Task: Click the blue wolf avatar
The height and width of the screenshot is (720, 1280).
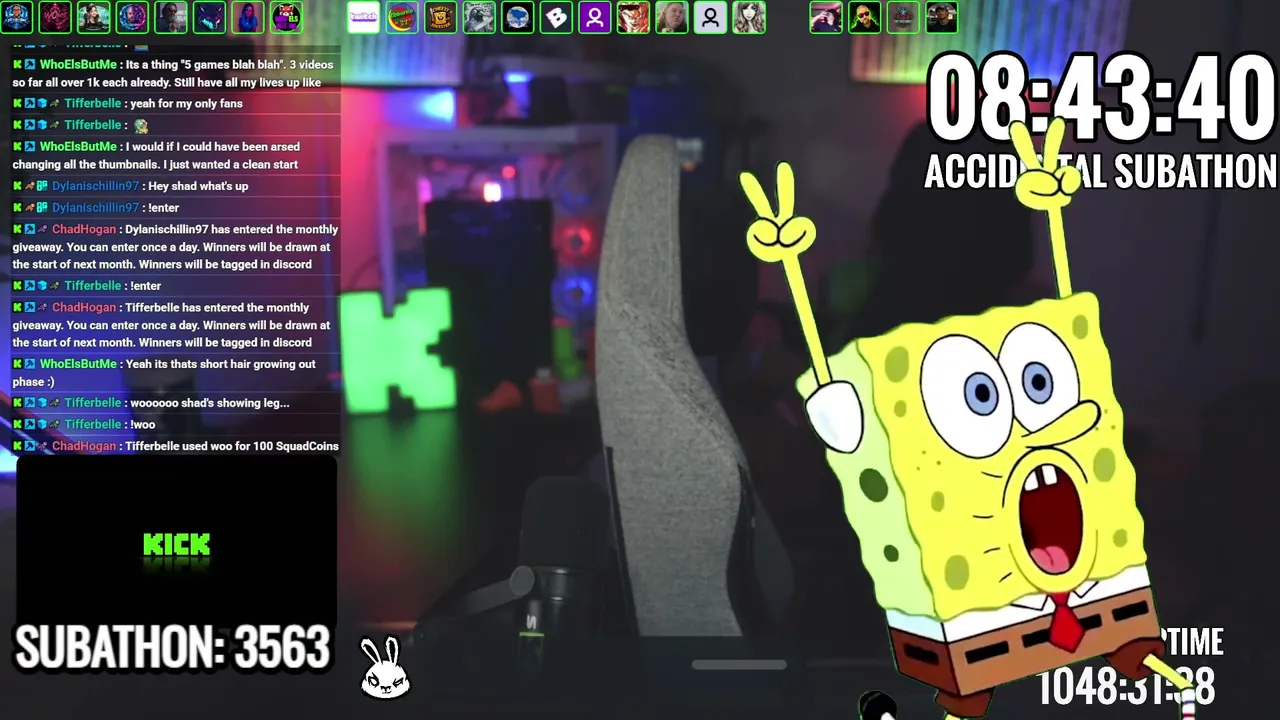Action: pos(209,17)
